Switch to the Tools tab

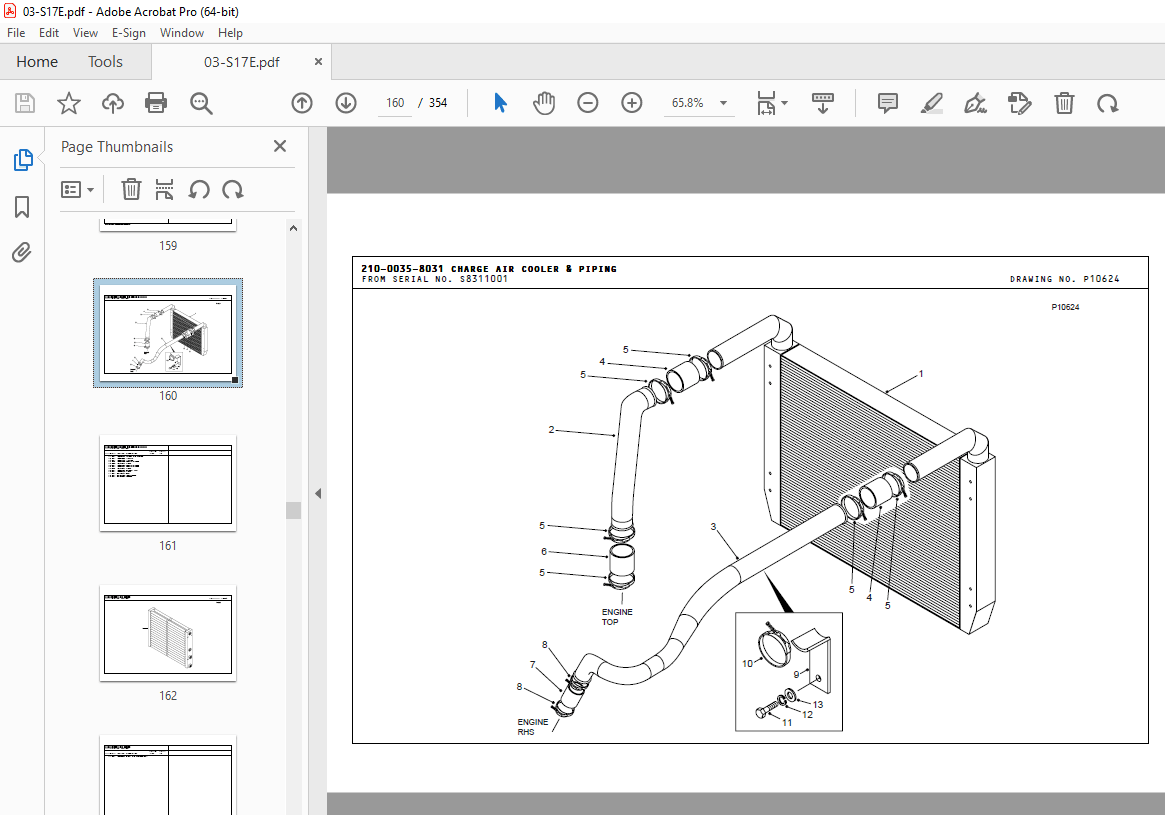105,61
